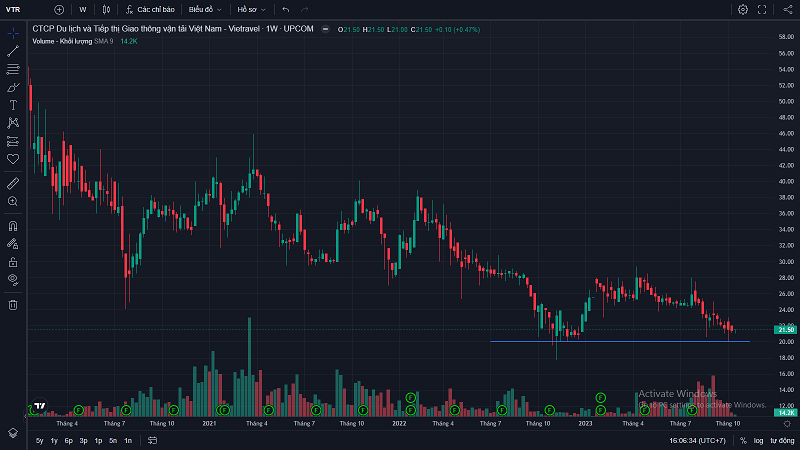Open the W timeframe interval dropdown
Screen dimensions: 800x450
tap(83, 9)
